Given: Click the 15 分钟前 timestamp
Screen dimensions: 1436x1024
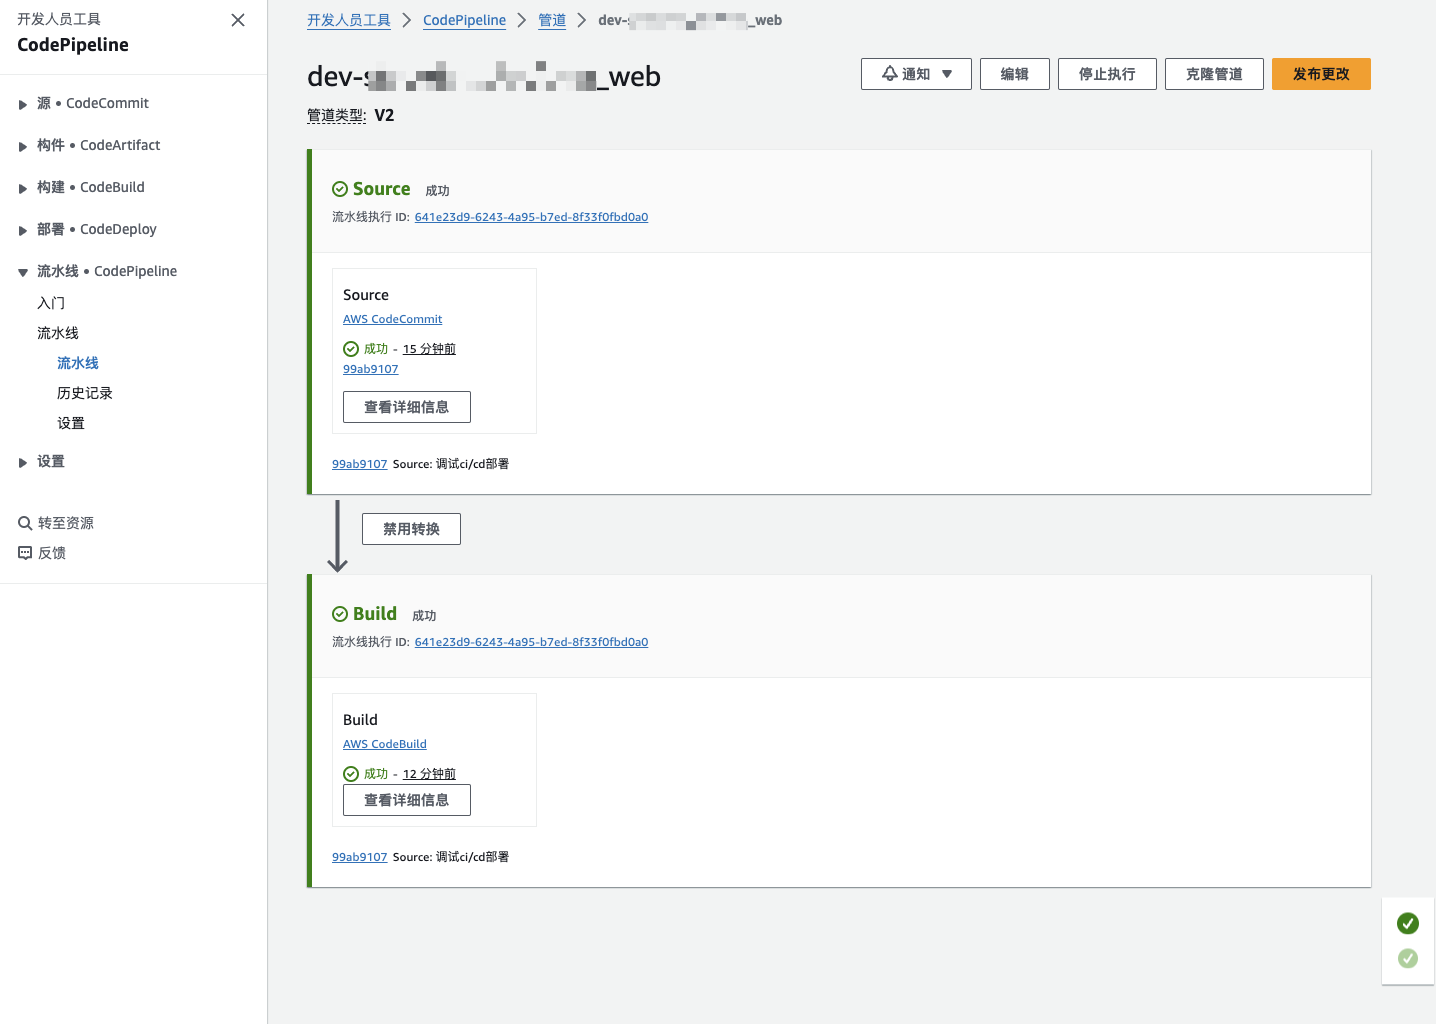Looking at the screenshot, I should click(429, 349).
